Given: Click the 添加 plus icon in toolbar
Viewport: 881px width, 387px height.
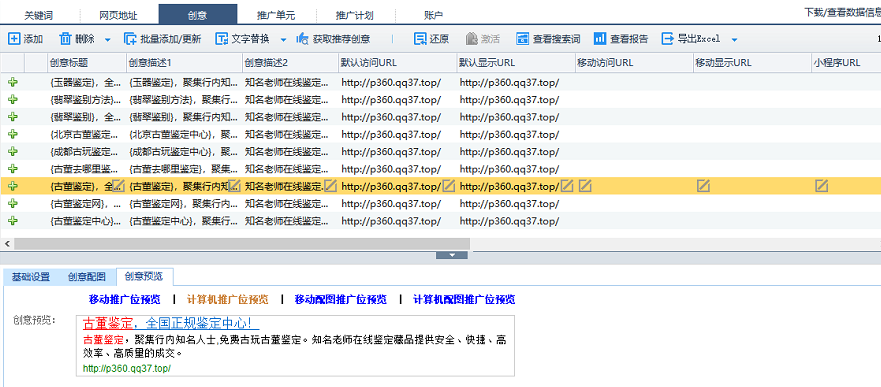Looking at the screenshot, I should pyautogui.click(x=14, y=39).
